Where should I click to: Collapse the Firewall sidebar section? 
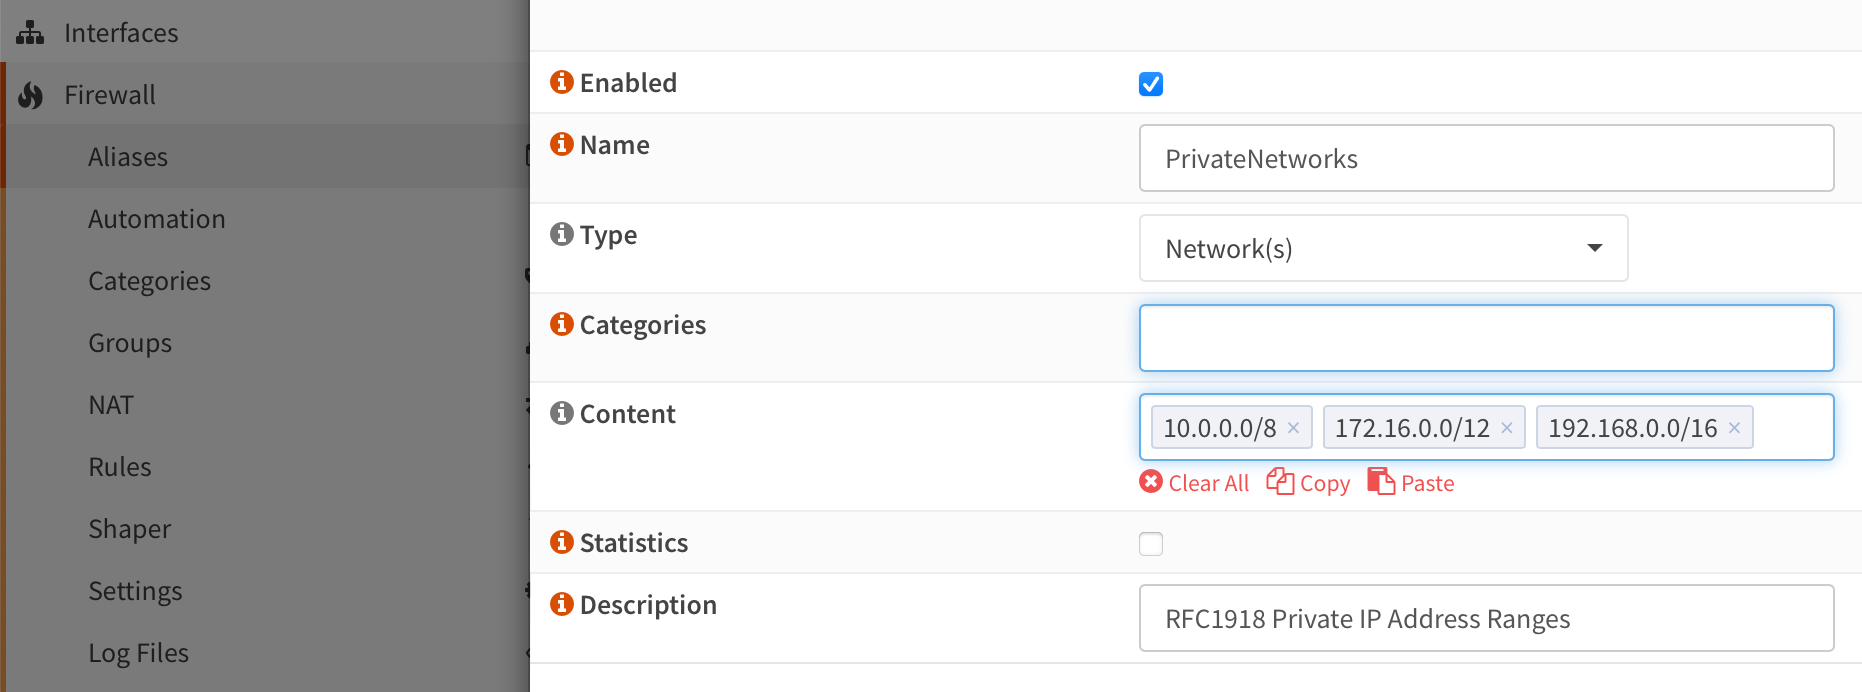[x=110, y=95]
